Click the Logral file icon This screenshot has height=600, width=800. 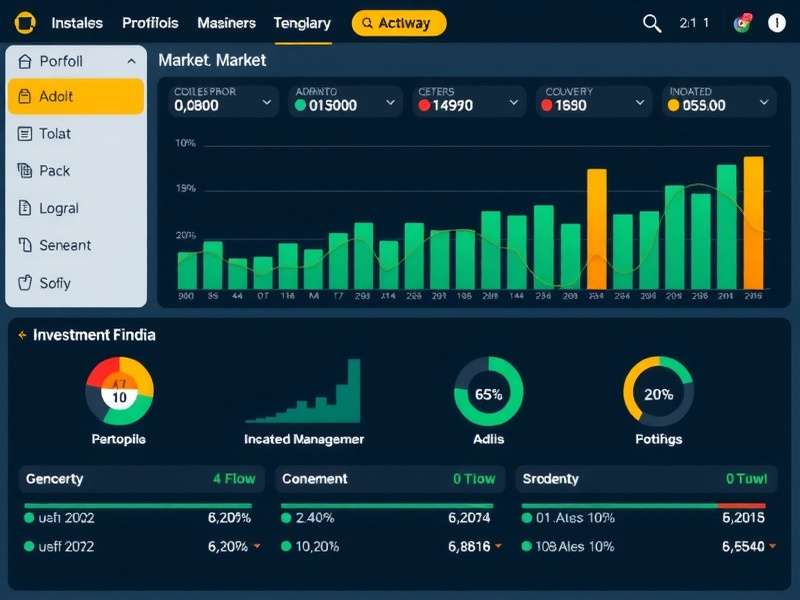click(x=25, y=208)
